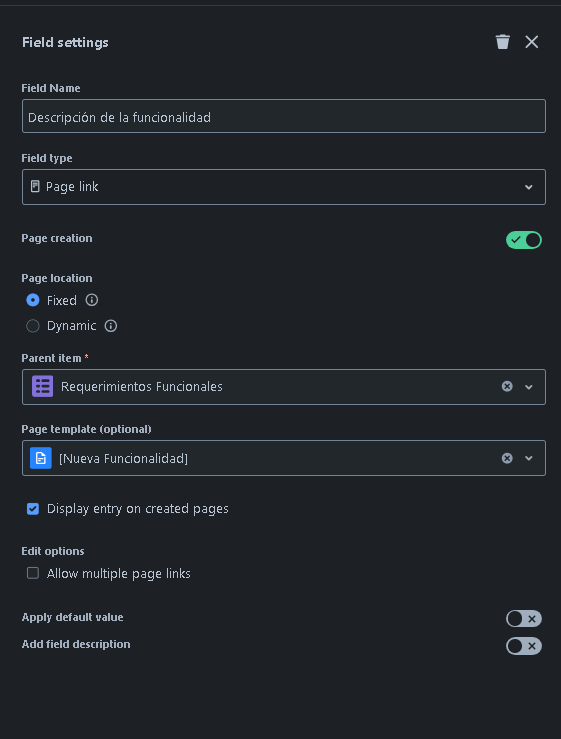Click the Page link type icon
561x739 pixels.
(x=35, y=186)
